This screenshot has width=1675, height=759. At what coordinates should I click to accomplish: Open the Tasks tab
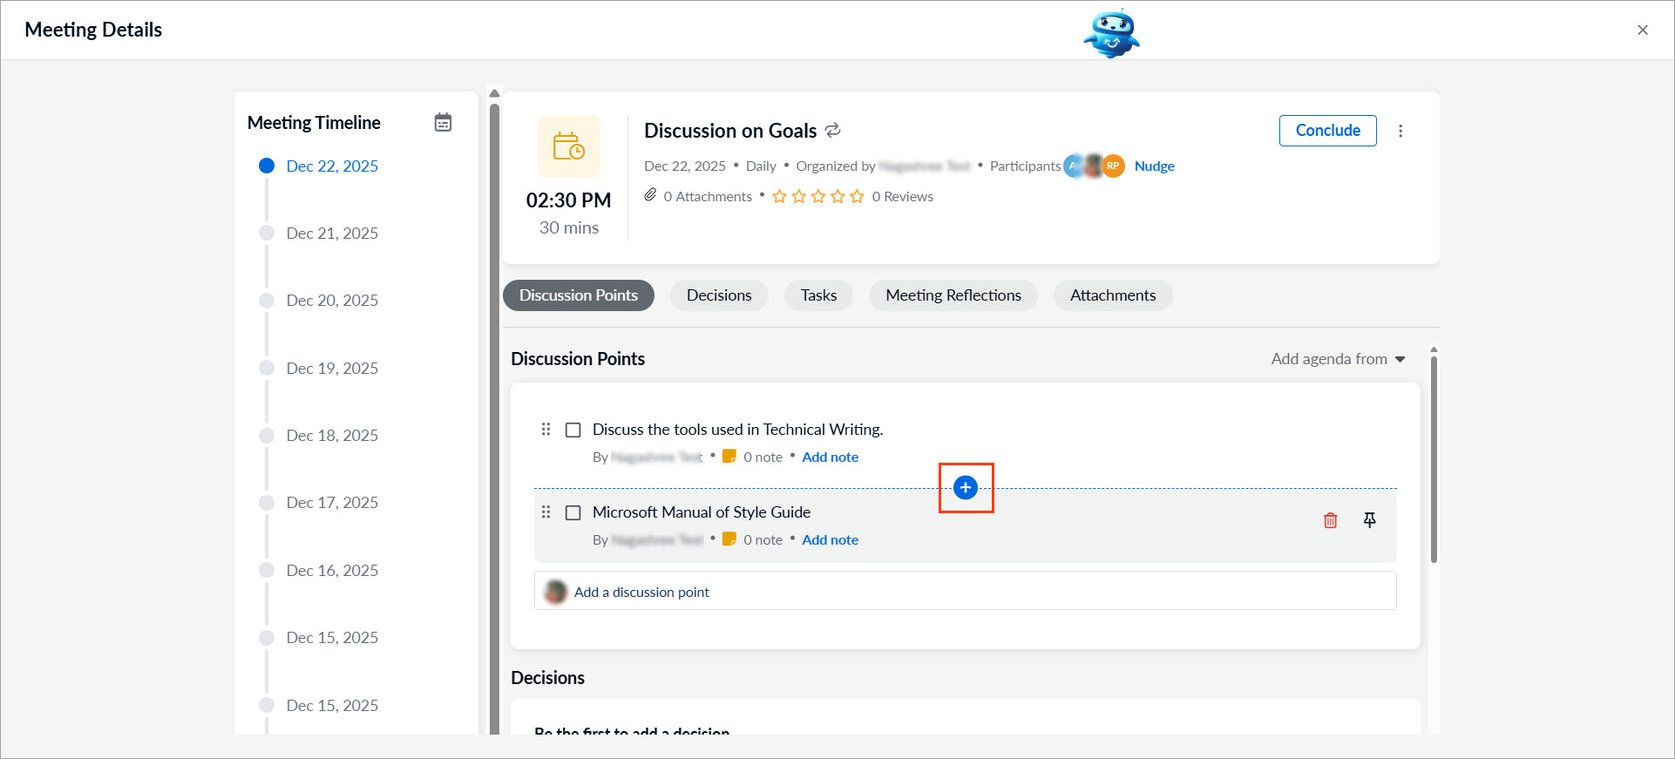coord(819,295)
